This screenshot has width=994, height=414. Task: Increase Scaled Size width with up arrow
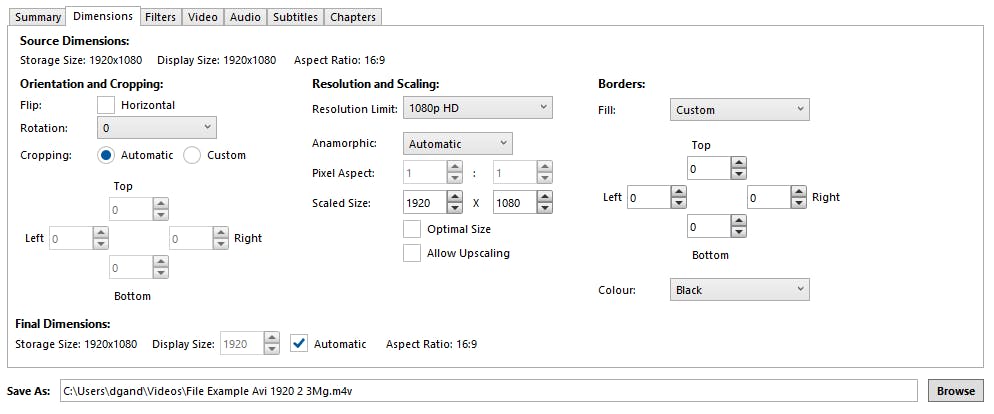pyautogui.click(x=454, y=197)
